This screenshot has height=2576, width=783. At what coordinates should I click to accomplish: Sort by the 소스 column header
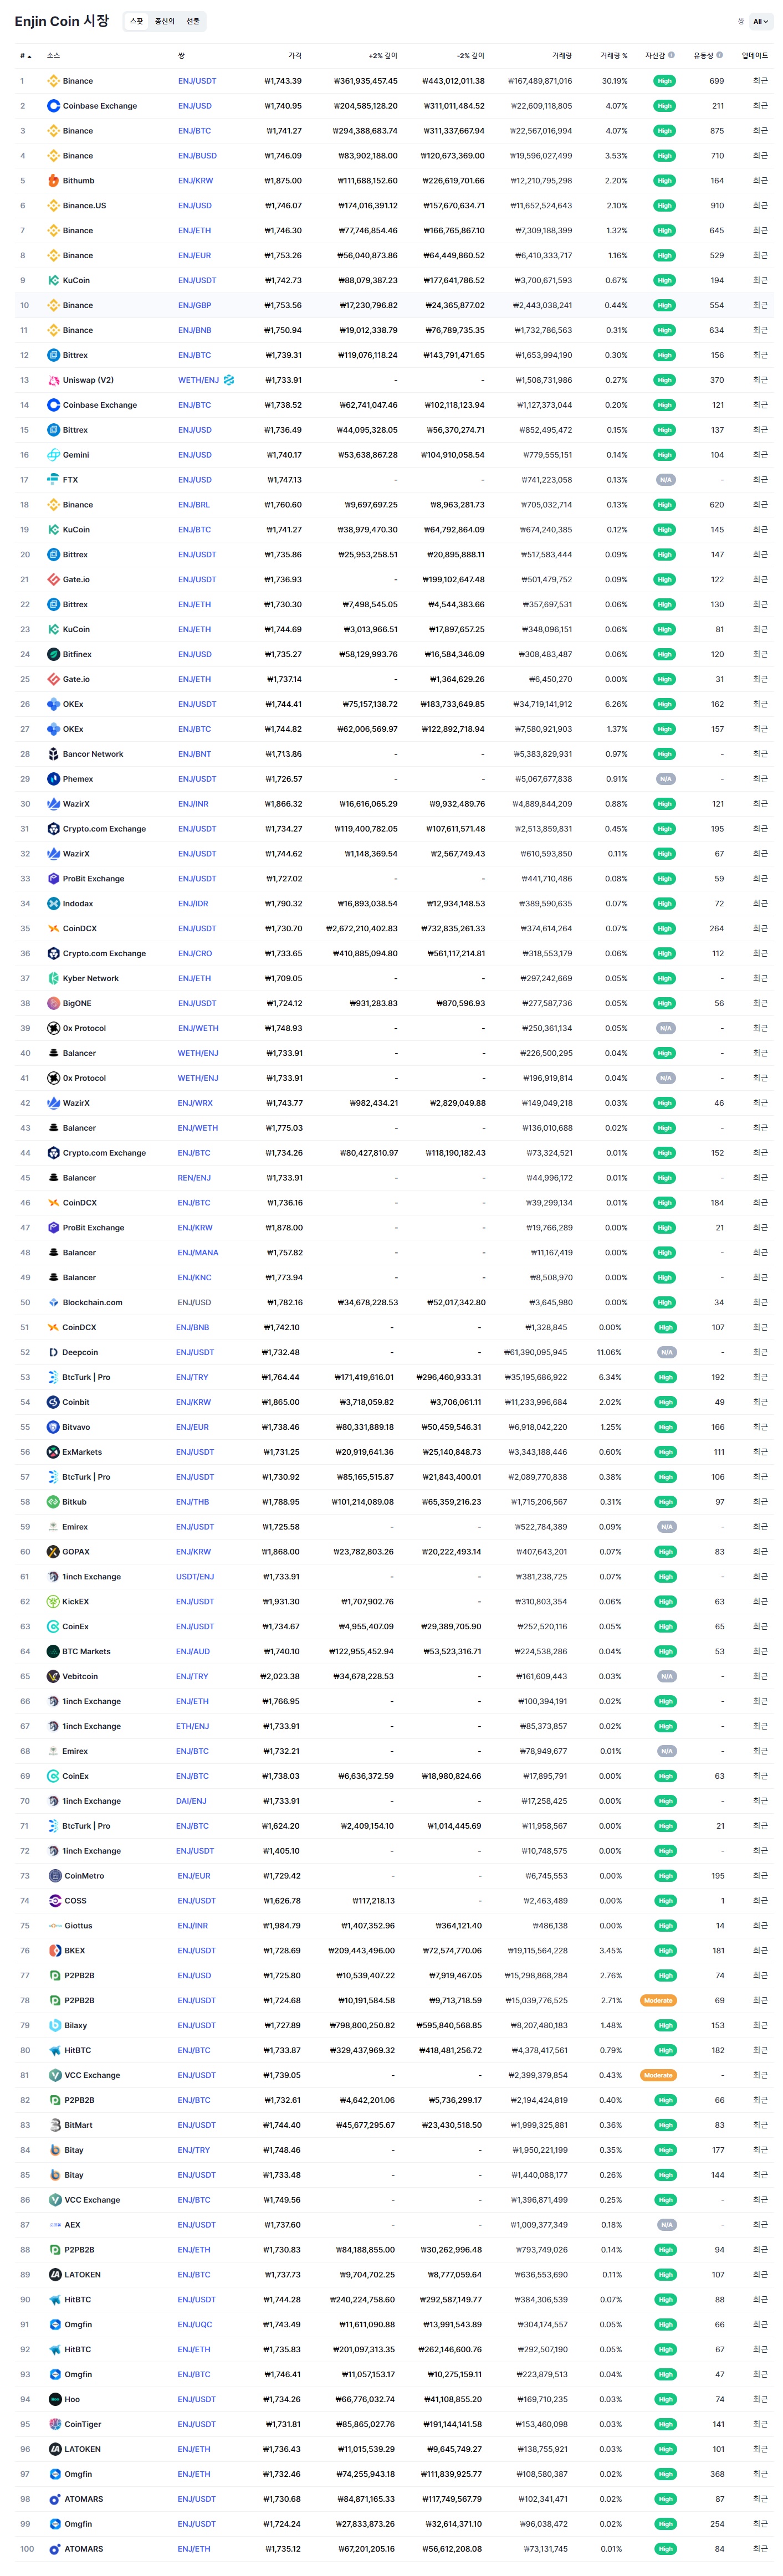tap(53, 56)
